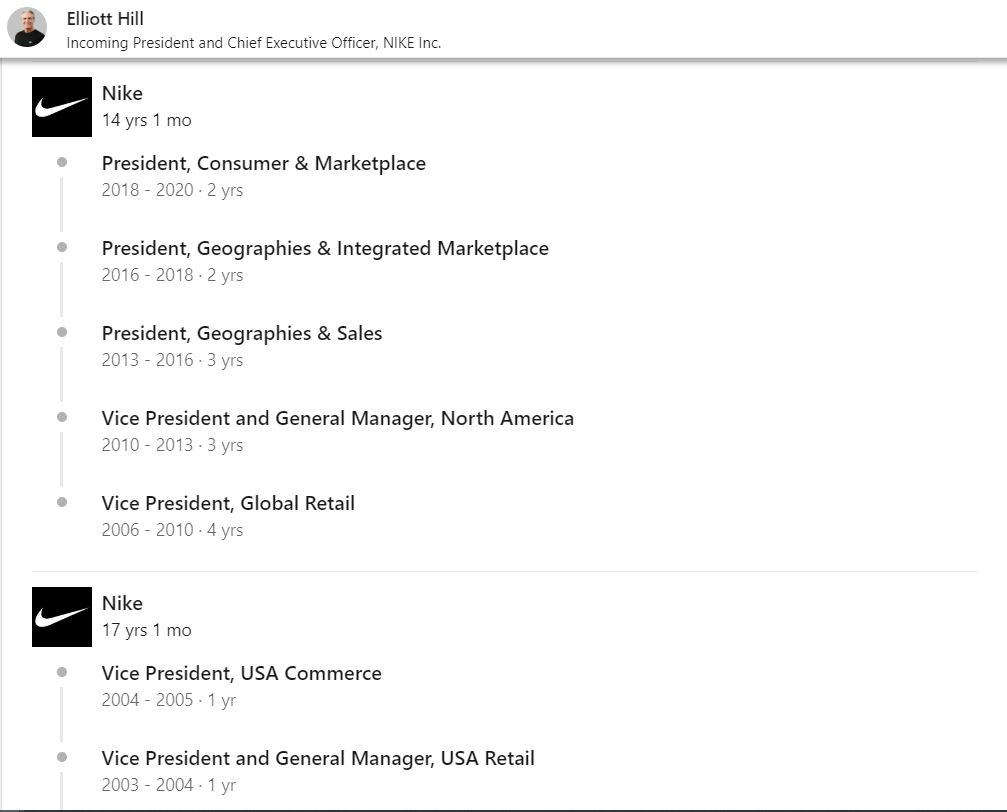
Task: Click timeline dot next to Geographies & Sales
Action: point(62,332)
